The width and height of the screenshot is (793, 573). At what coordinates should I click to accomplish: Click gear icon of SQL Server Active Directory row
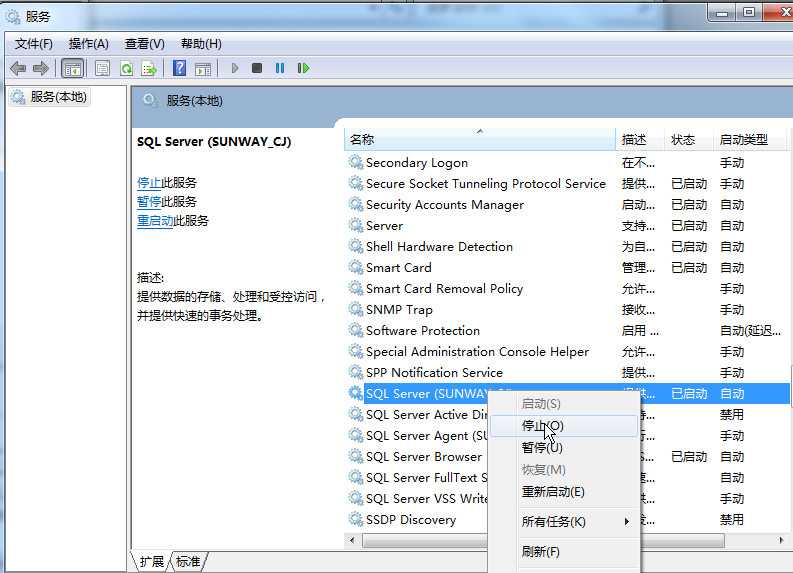pyautogui.click(x=356, y=414)
